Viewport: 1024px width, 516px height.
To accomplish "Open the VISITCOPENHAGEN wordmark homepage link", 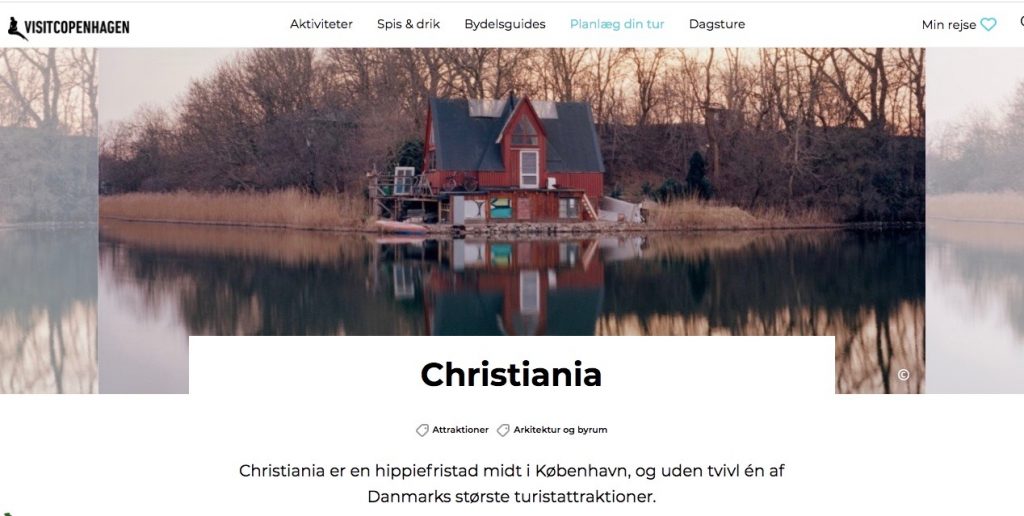I will point(77,27).
